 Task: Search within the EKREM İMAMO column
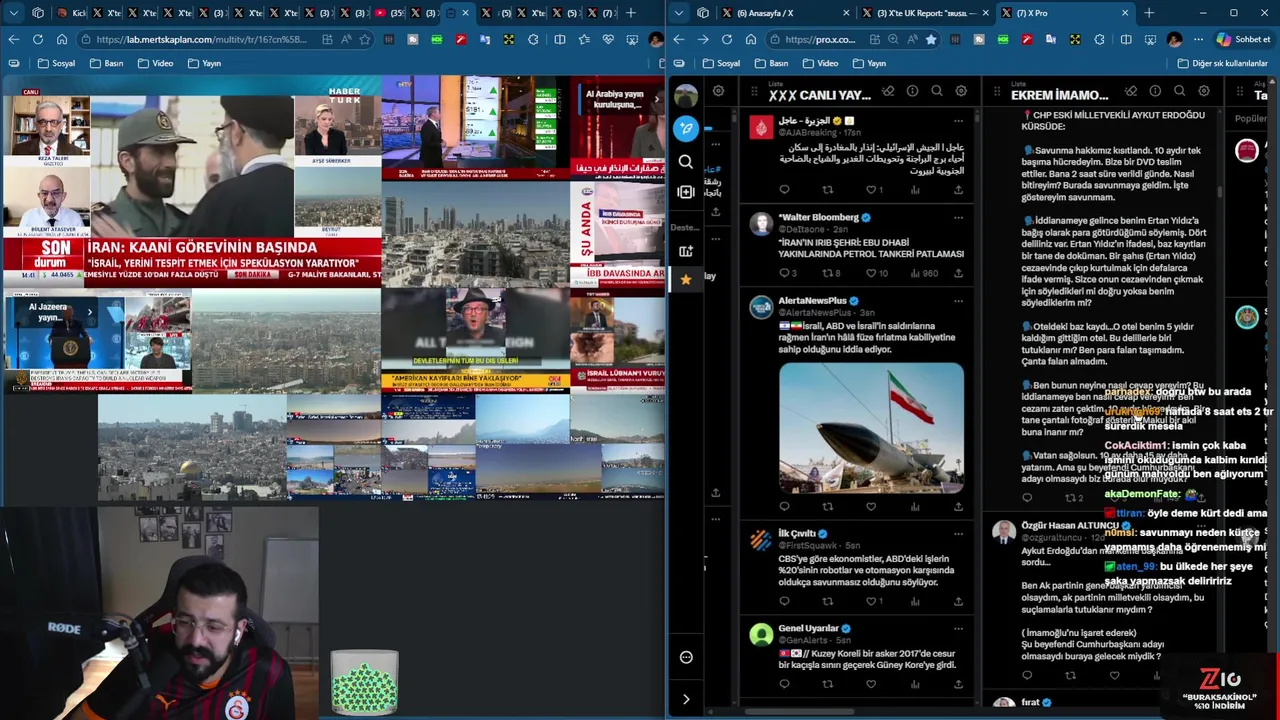pyautogui.click(x=1179, y=92)
